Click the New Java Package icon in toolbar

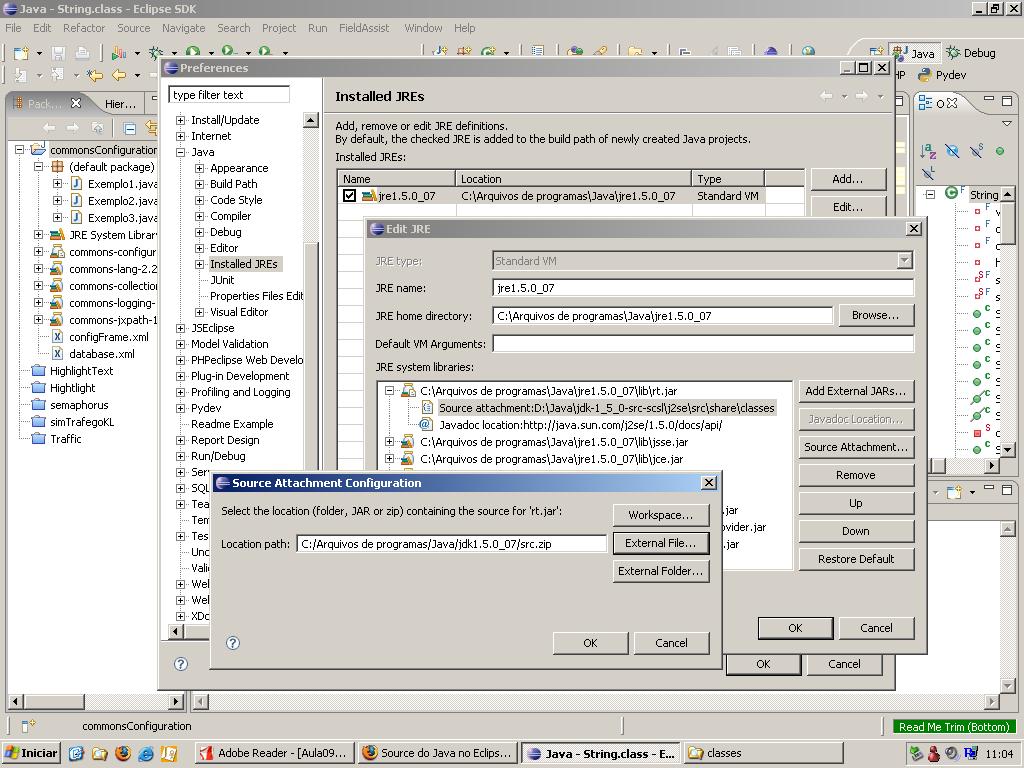tap(464, 52)
